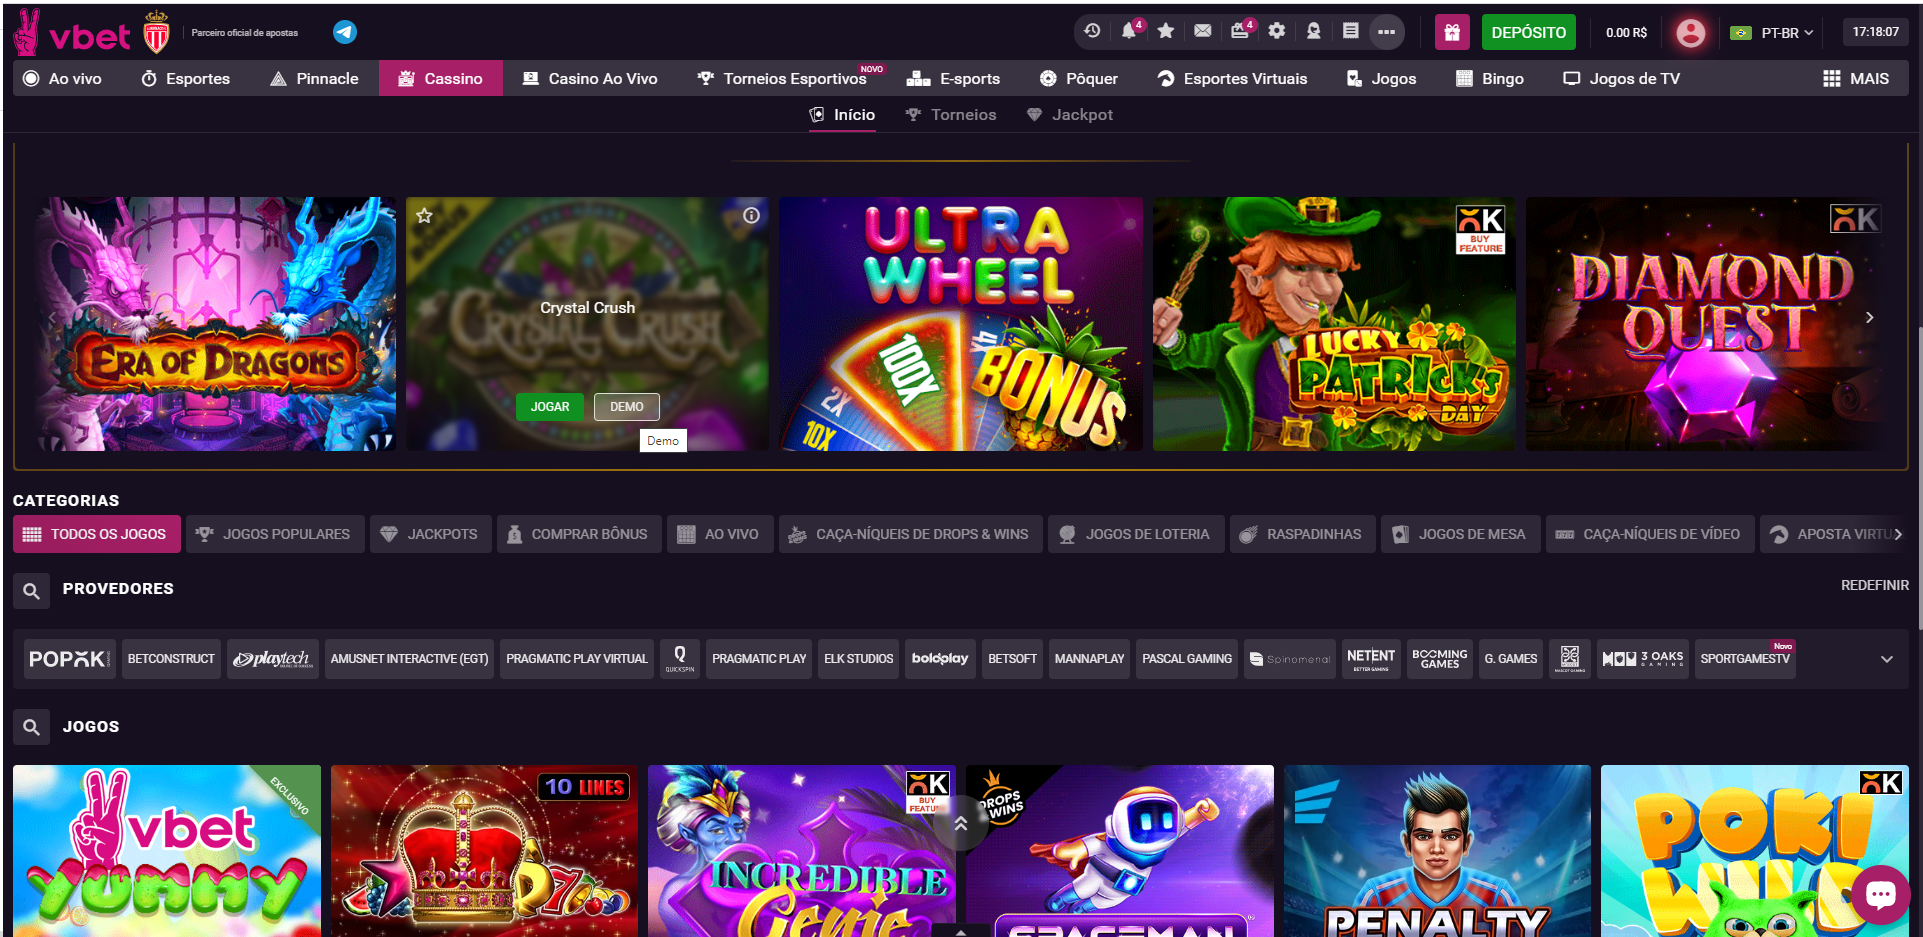Open the Ao vivo section
This screenshot has width=1923, height=937.
pyautogui.click(x=62, y=78)
